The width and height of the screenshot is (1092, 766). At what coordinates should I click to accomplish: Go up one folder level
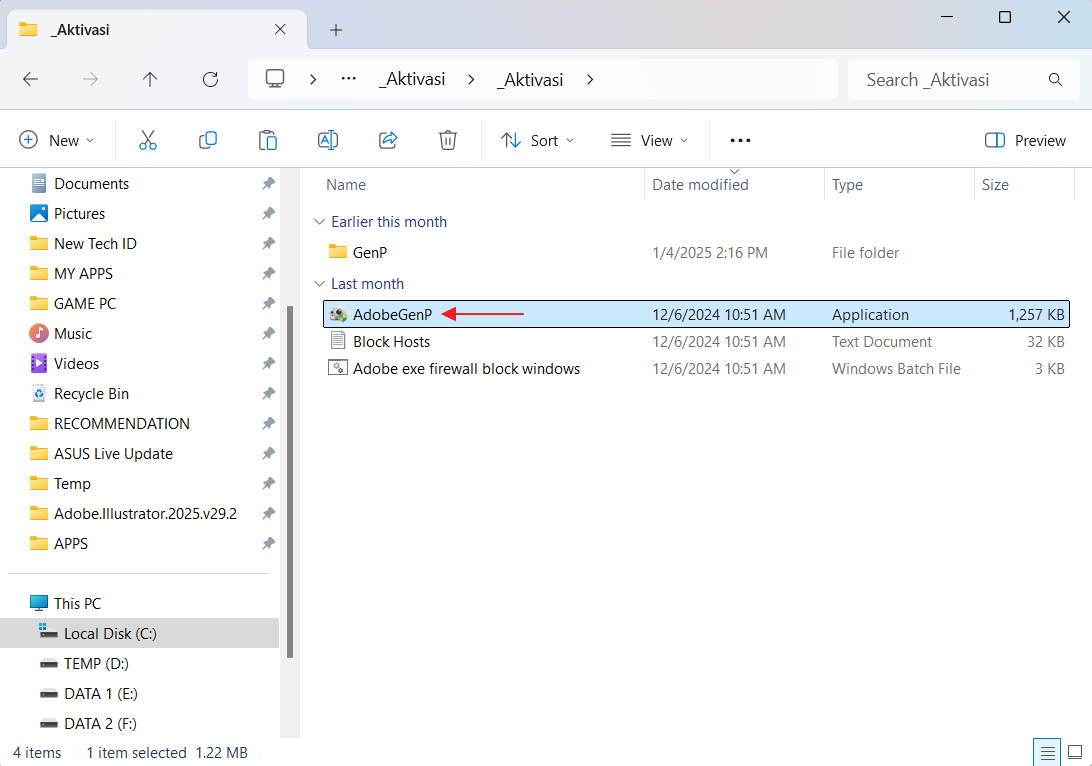click(150, 80)
